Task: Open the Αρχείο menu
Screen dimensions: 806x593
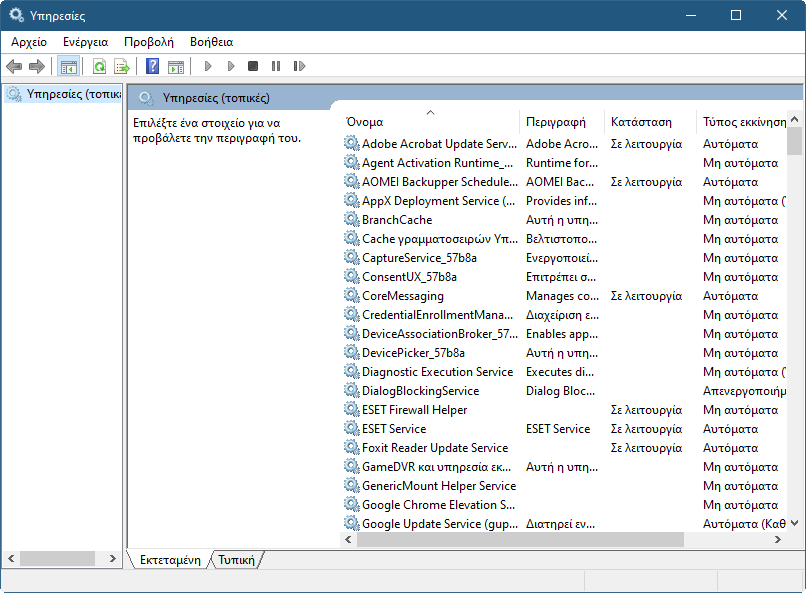Action: pyautogui.click(x=29, y=42)
